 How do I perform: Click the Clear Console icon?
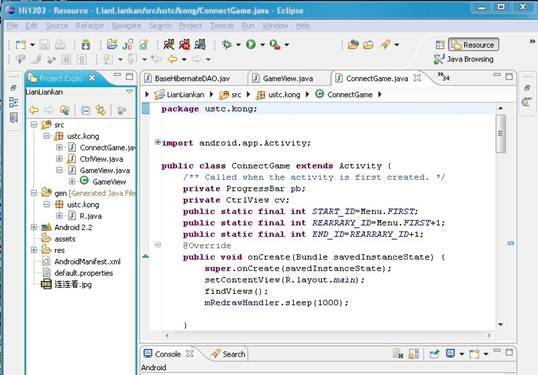(x=398, y=354)
